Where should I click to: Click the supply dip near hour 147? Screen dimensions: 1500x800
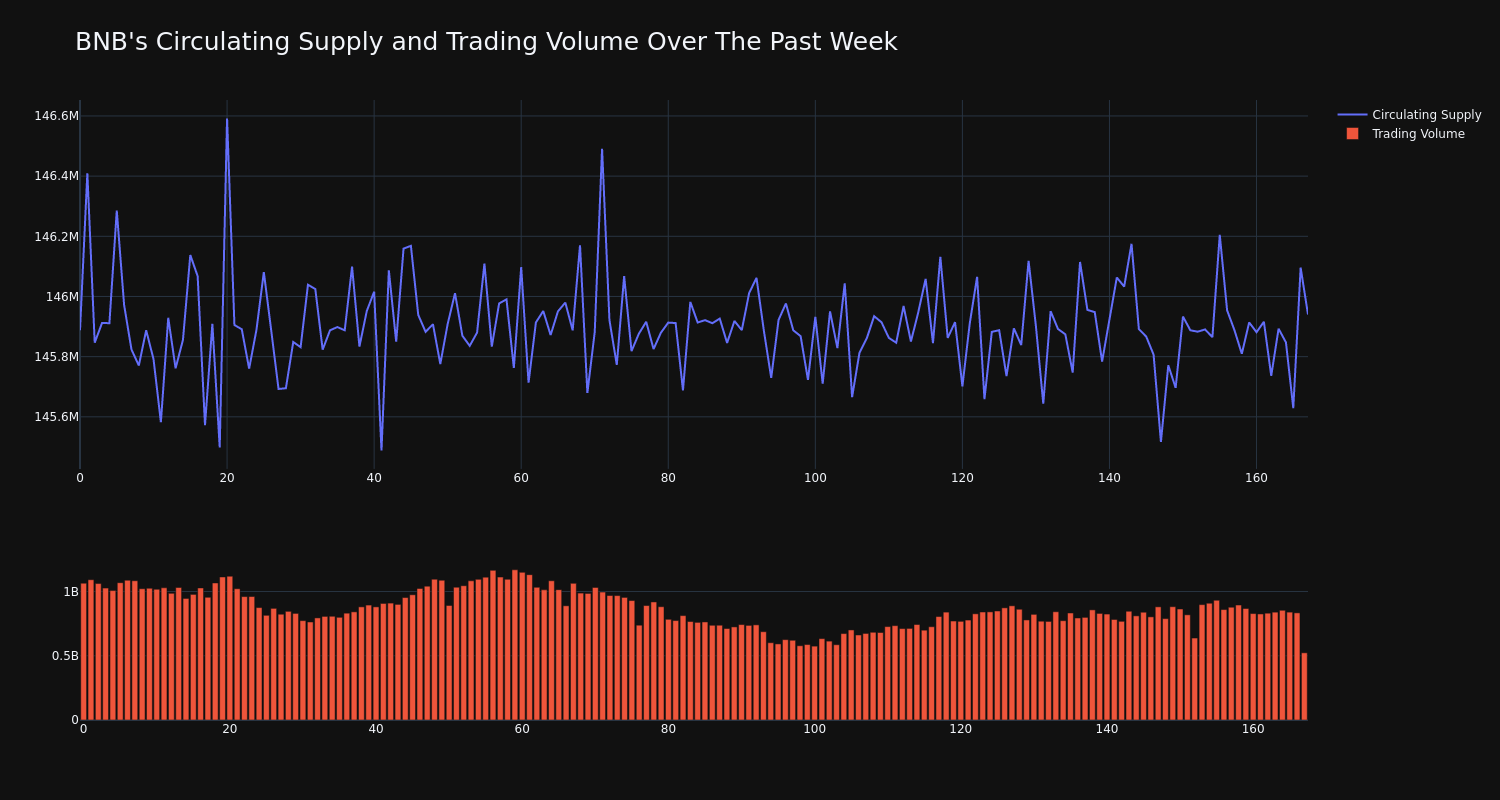(1161, 441)
